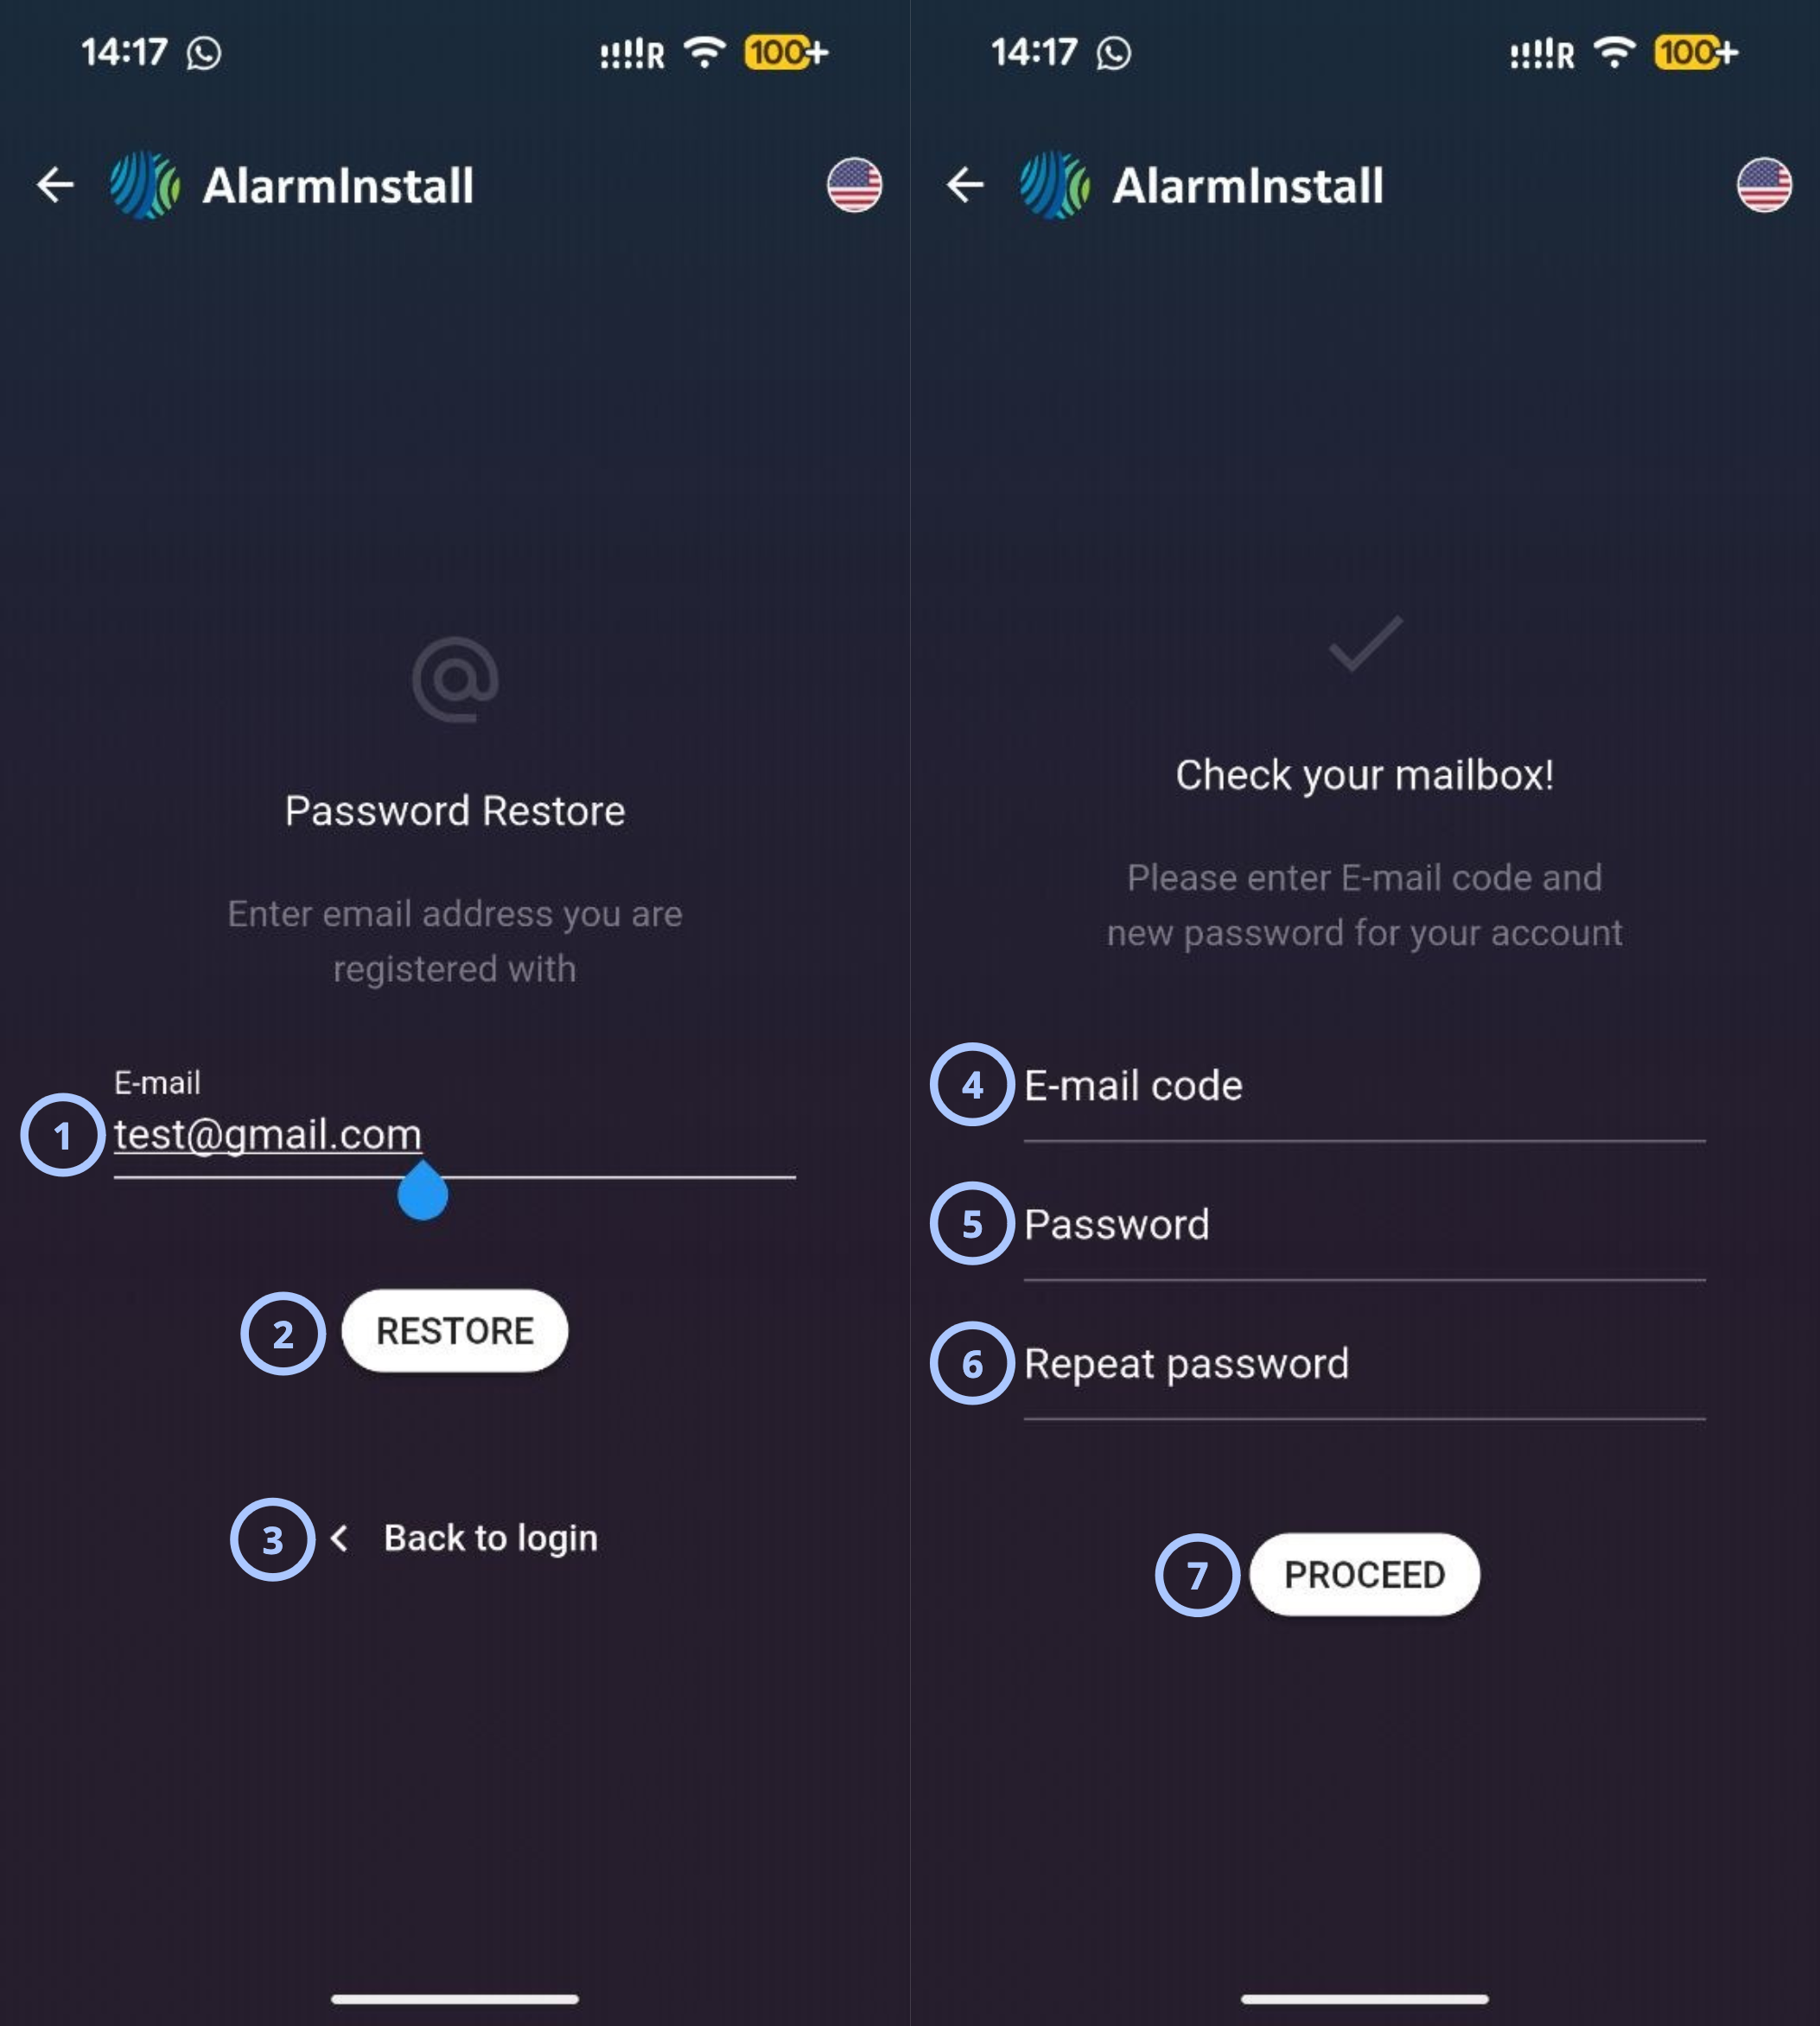
Task: Select the Password field
Action: coord(1364,1229)
